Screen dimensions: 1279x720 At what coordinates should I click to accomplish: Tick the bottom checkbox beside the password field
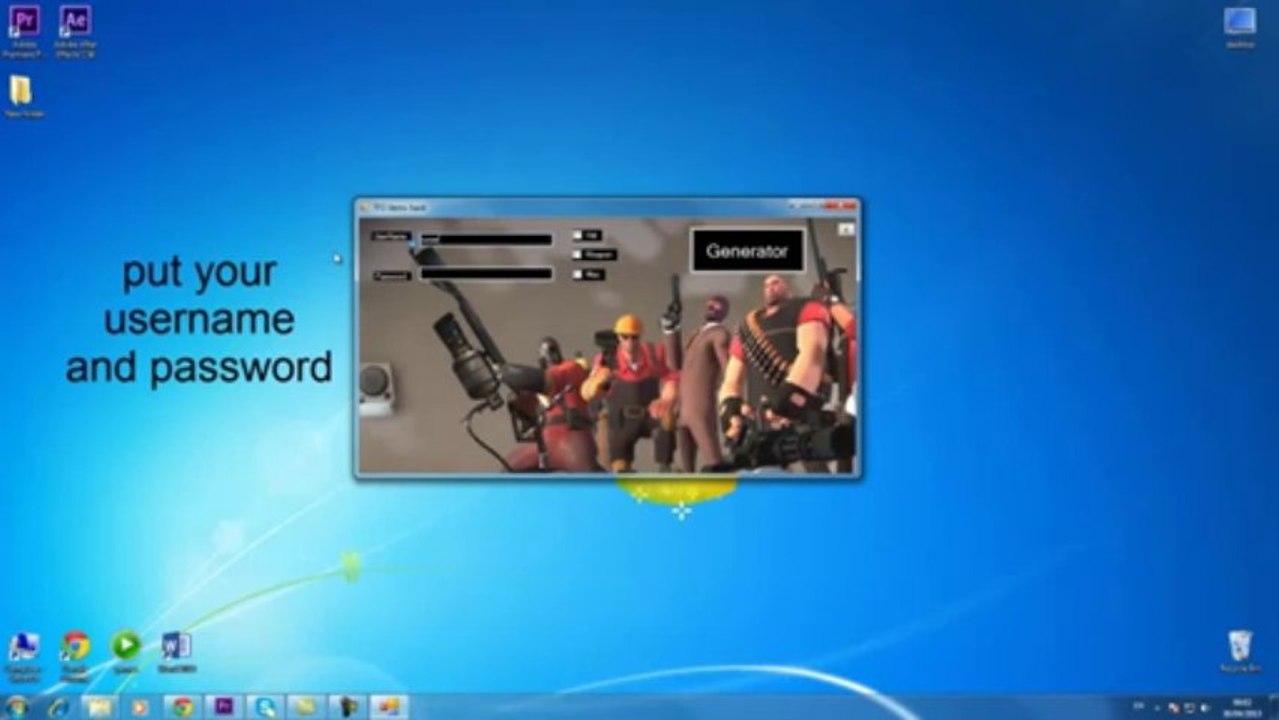click(x=577, y=273)
